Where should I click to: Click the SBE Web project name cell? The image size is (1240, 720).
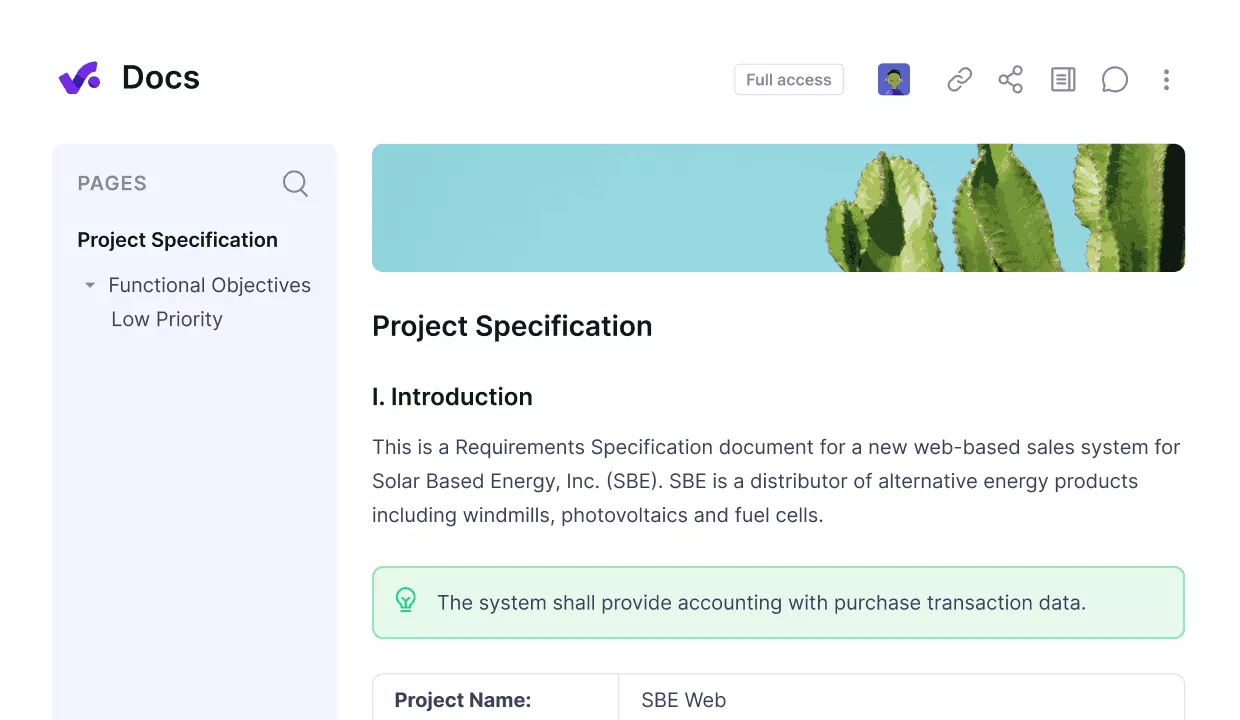tap(684, 700)
